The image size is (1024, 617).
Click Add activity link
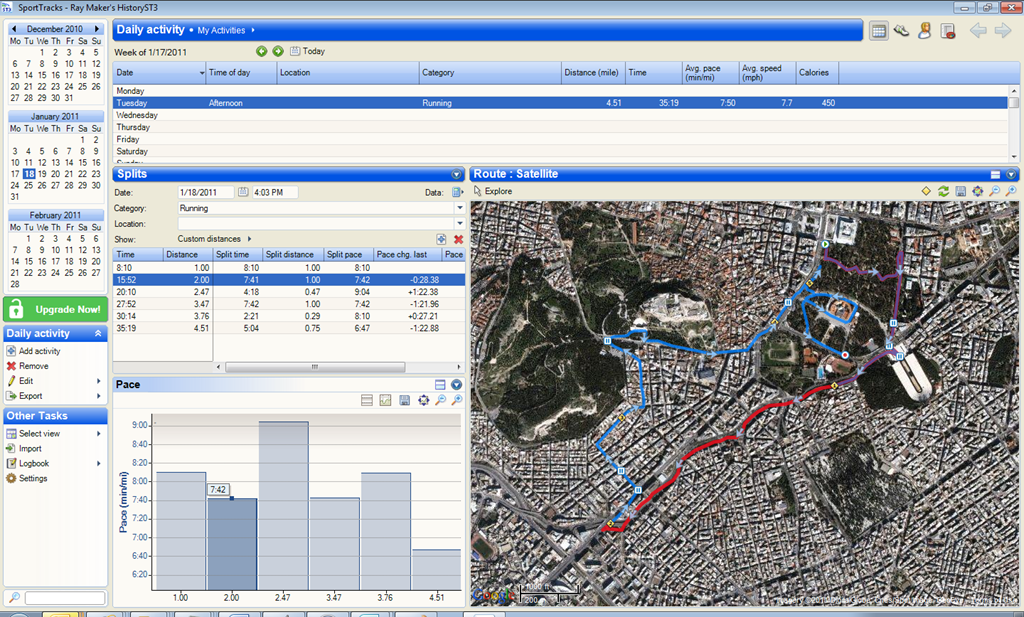tap(39, 351)
